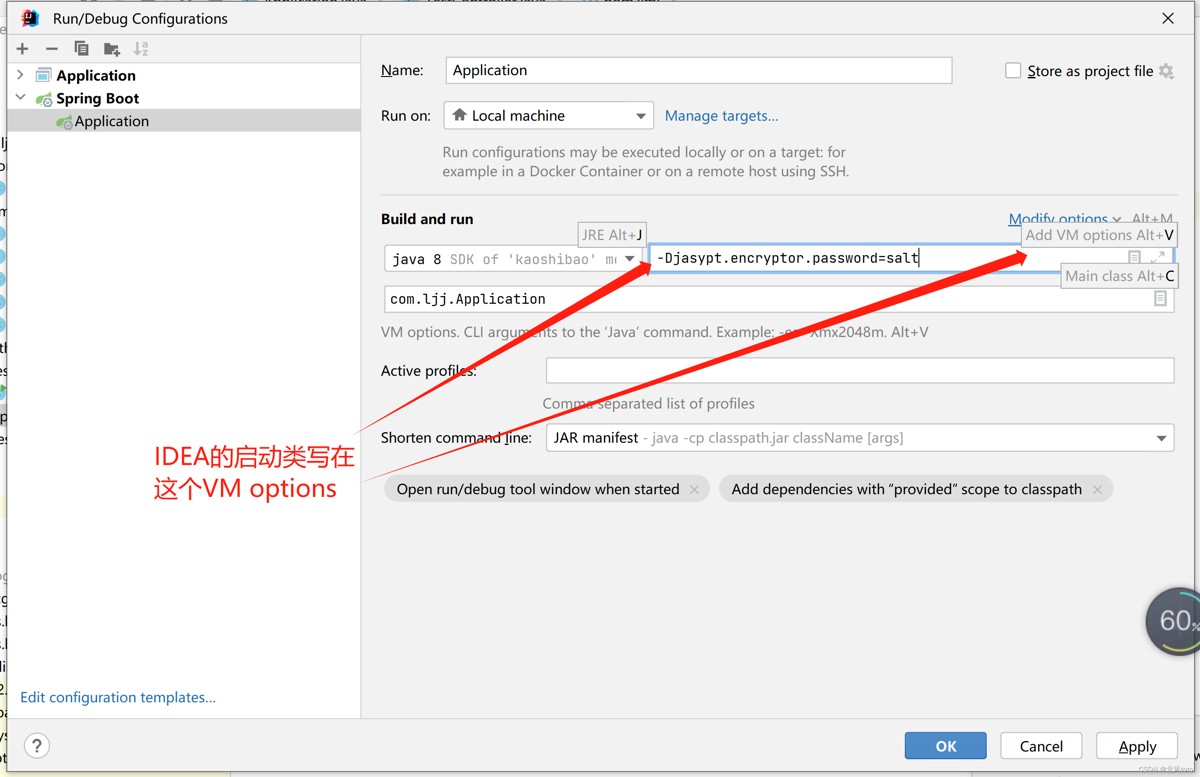Select the Application item under Spring Boot
The image size is (1200, 777).
111,121
